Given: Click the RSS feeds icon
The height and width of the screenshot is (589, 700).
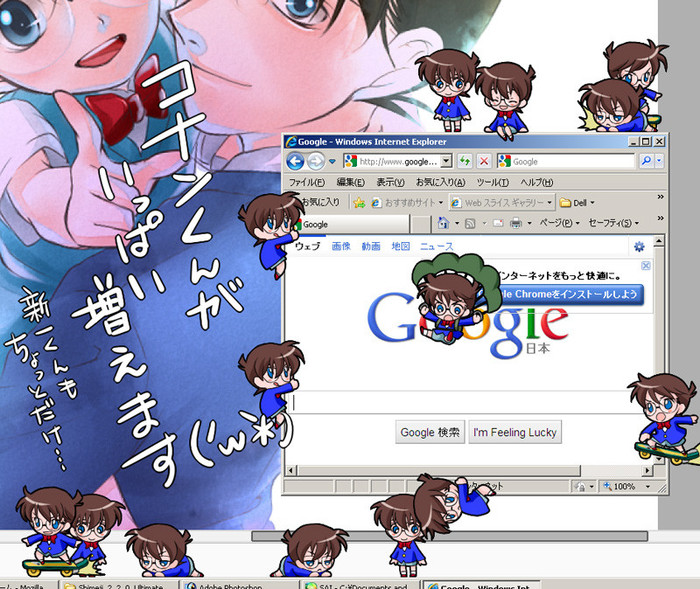Looking at the screenshot, I should click(x=470, y=223).
